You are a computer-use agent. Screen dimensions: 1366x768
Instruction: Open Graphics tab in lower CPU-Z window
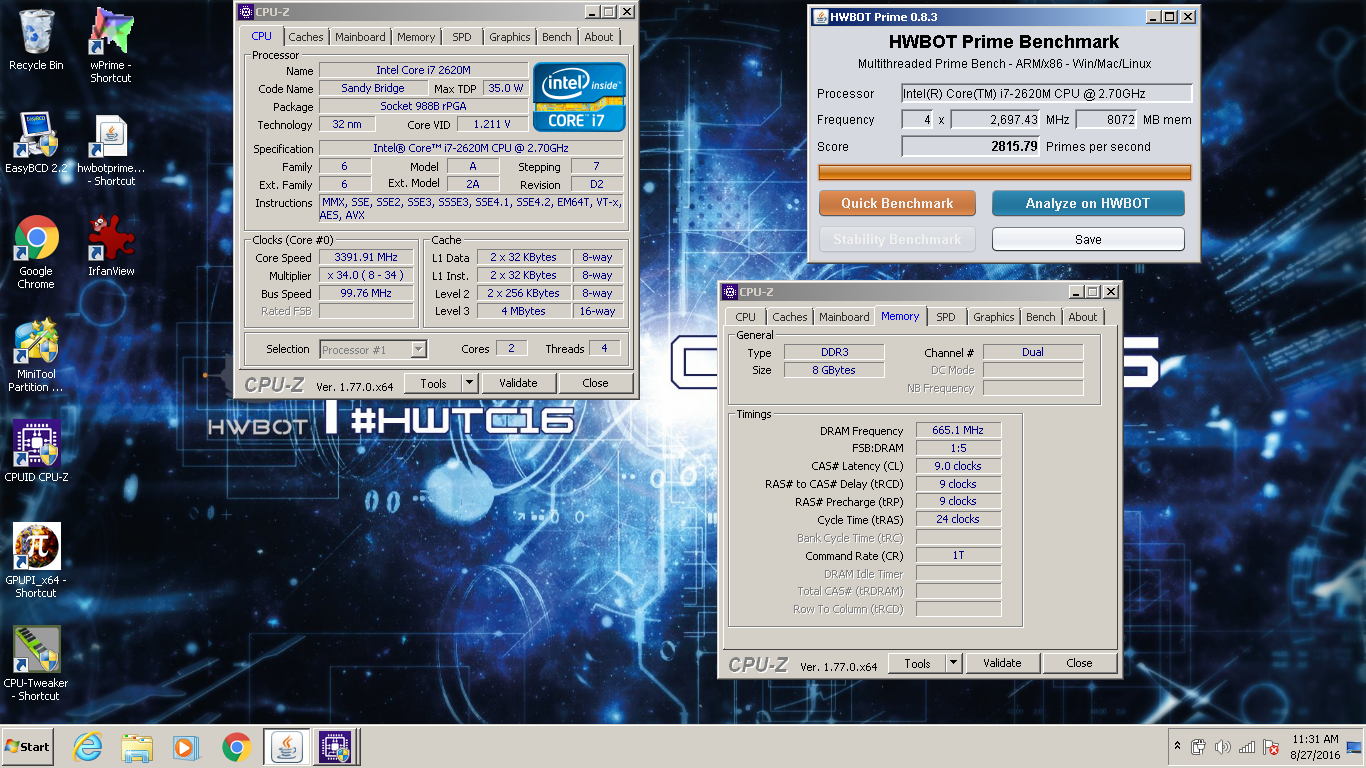point(993,317)
